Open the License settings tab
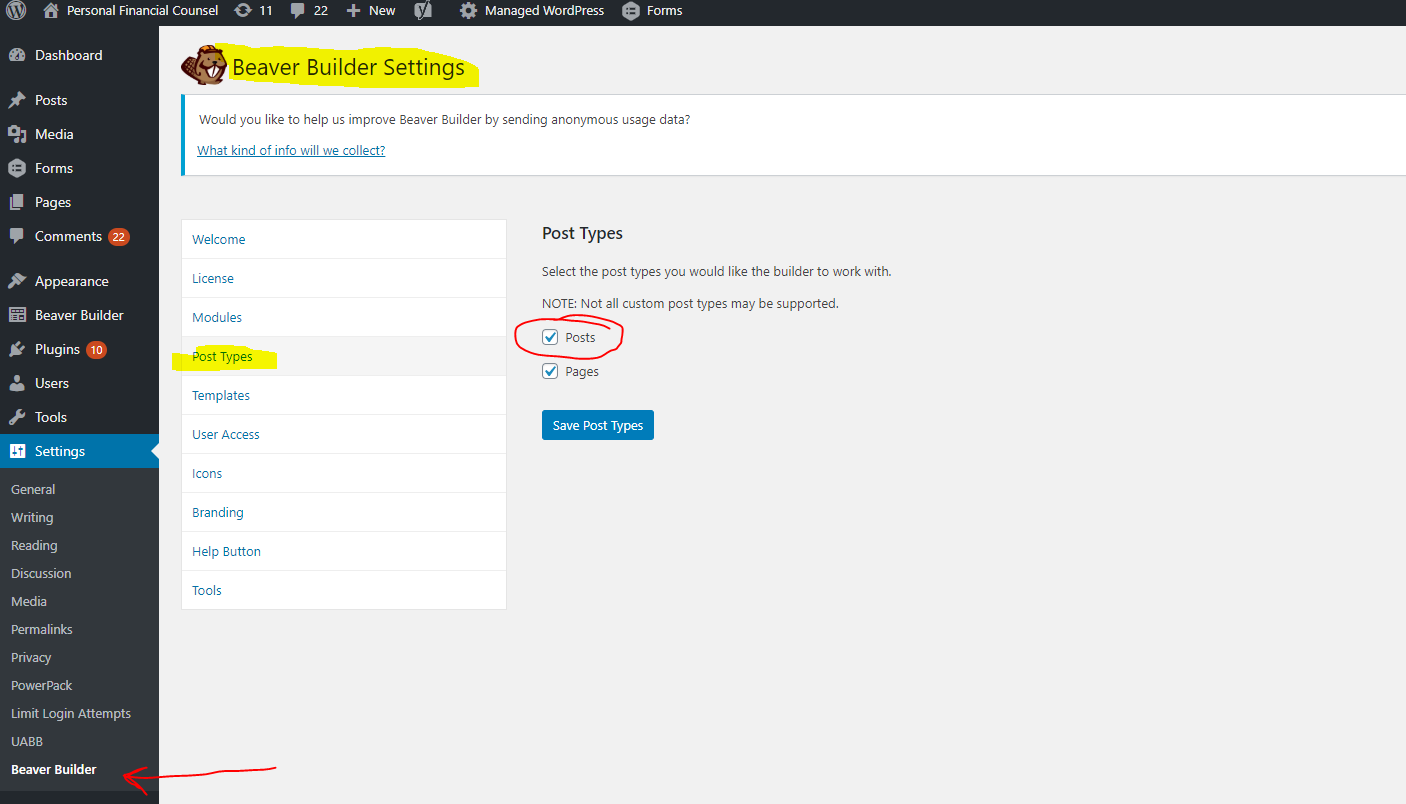Screen dimensions: 1406x804 click(343, 278)
